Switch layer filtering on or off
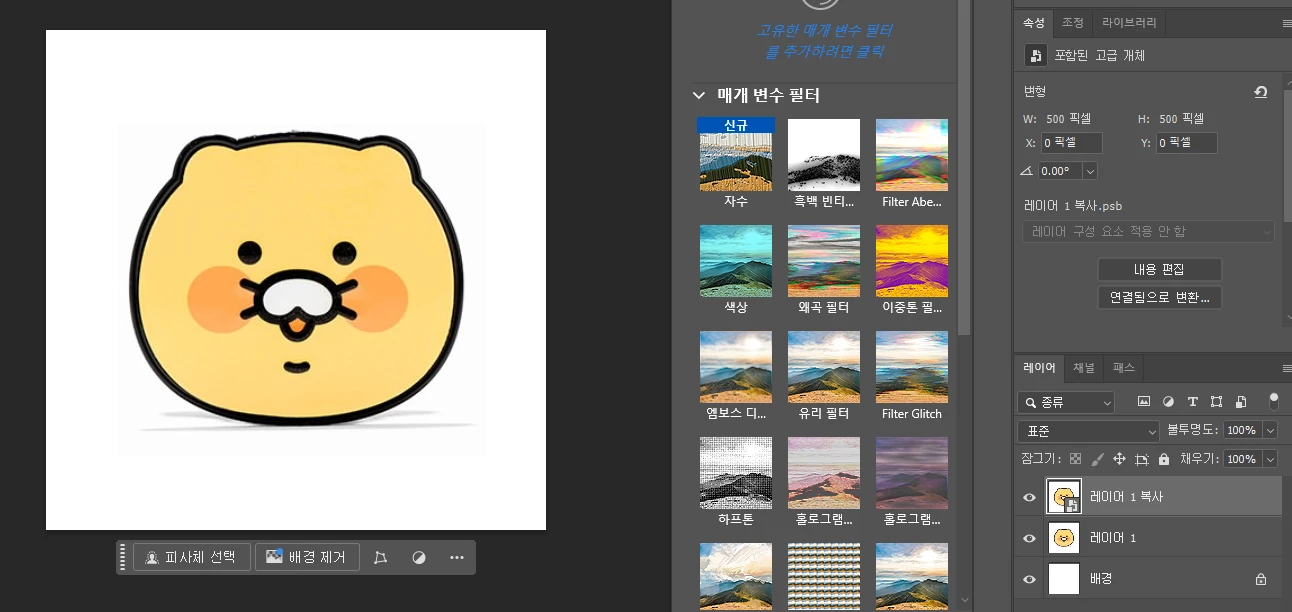Image resolution: width=1292 pixels, height=612 pixels. click(1273, 401)
